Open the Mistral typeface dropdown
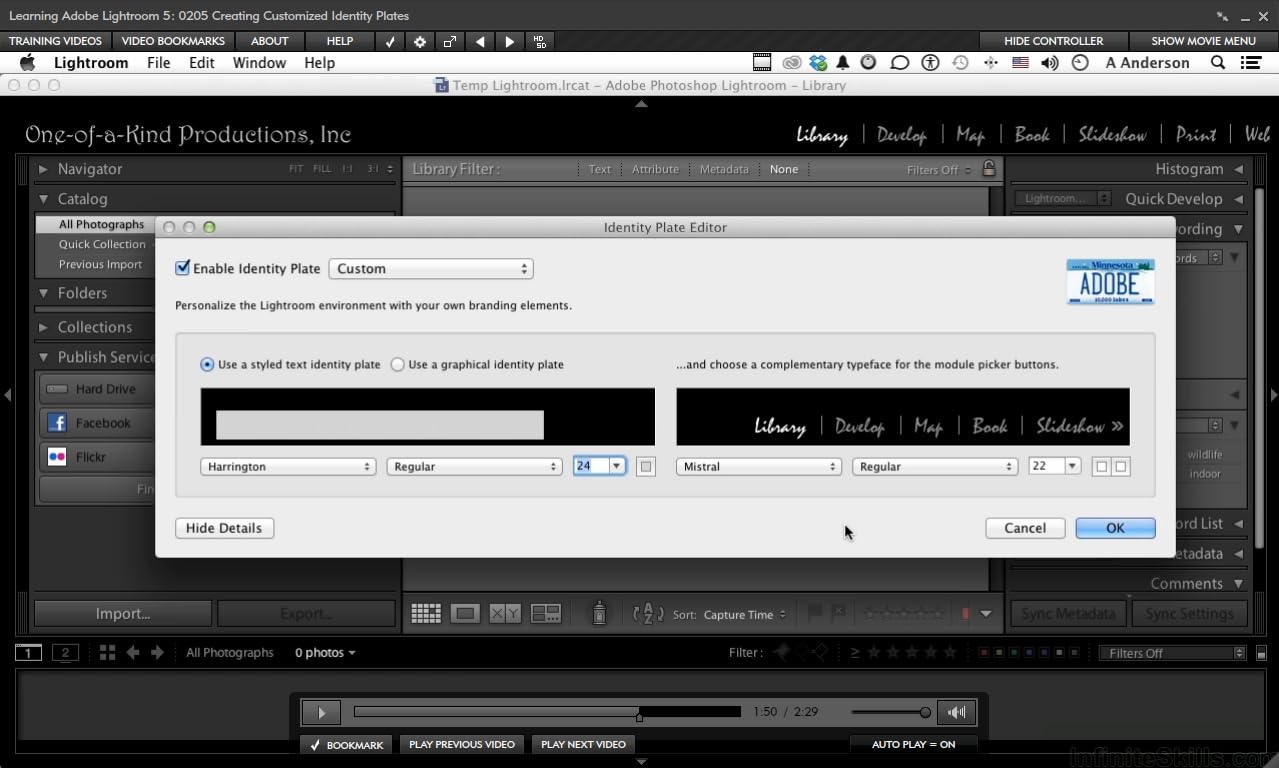This screenshot has width=1279, height=768. [x=760, y=466]
